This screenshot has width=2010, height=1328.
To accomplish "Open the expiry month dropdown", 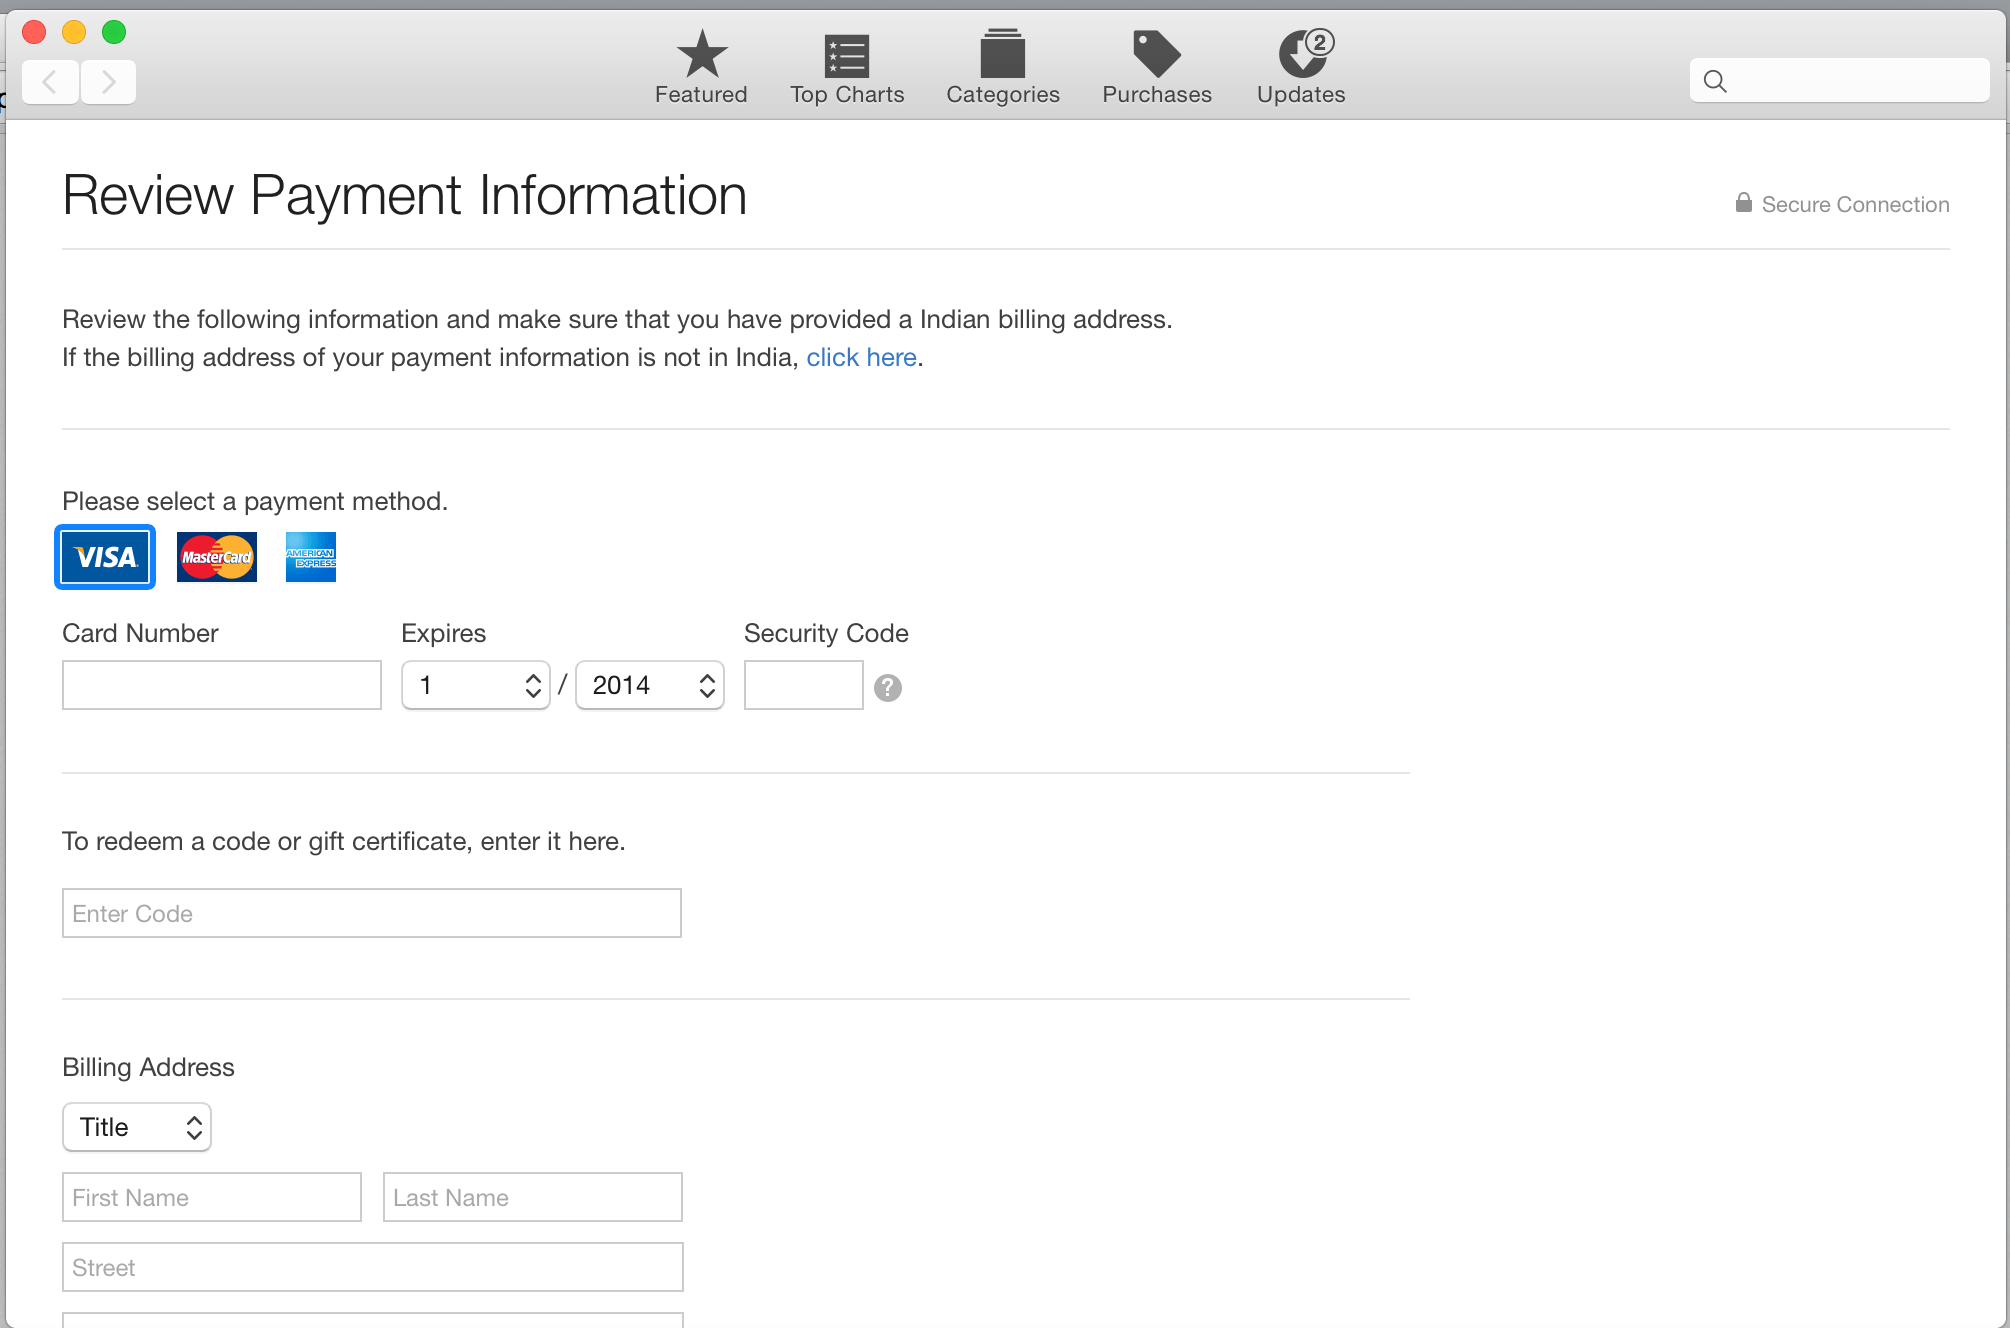I will (x=476, y=686).
